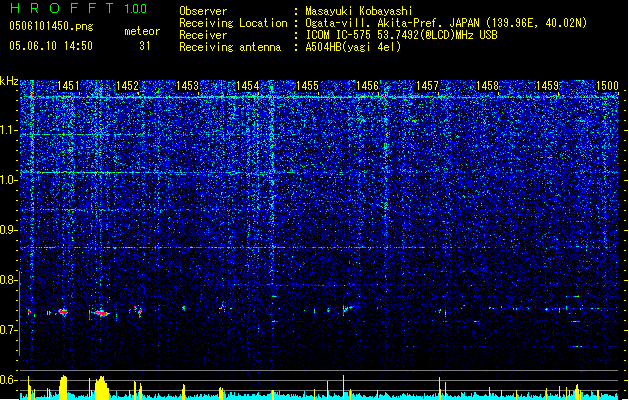Click the 0.7 kHz axis label
629x400 pixels.
[x=9, y=330]
